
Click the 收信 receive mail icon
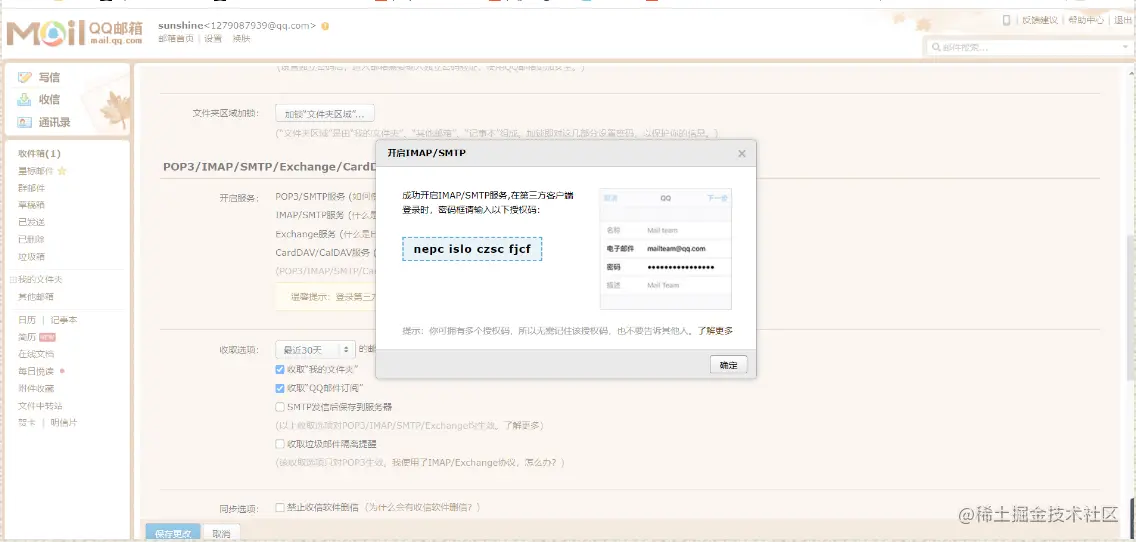point(25,99)
